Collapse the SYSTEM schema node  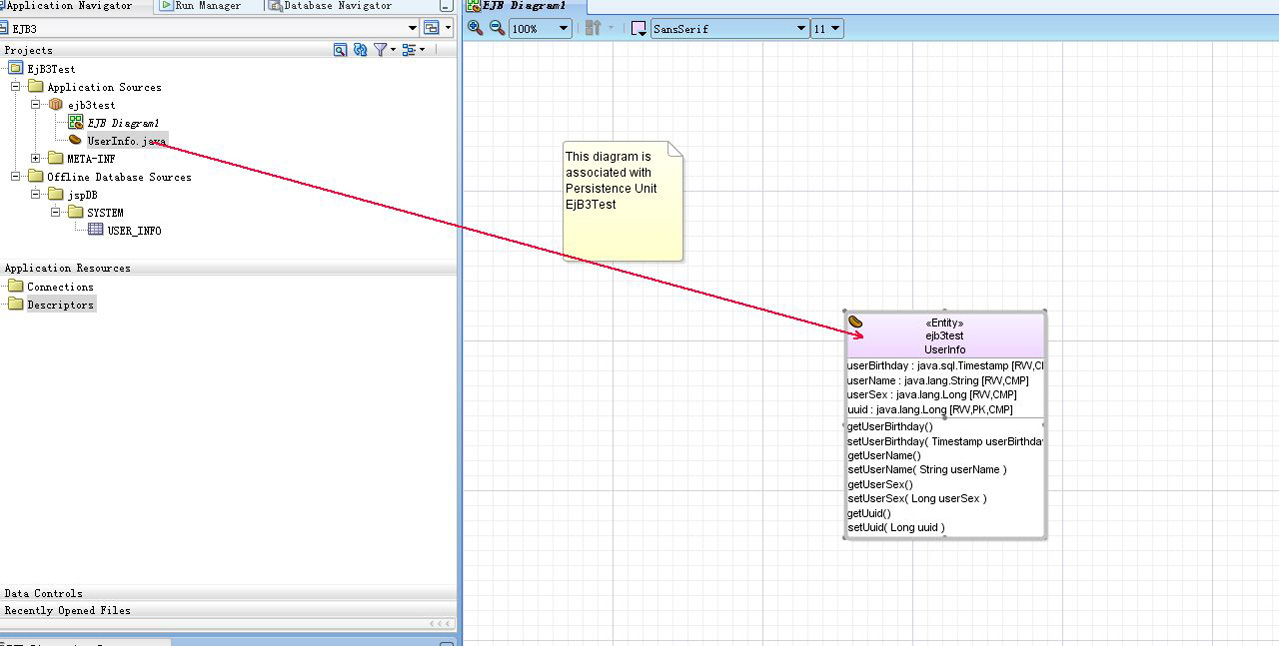tap(56, 213)
